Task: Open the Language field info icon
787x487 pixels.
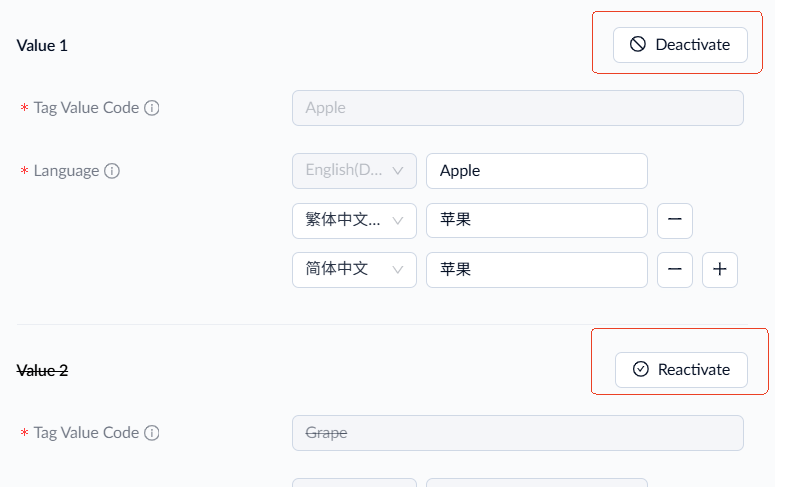Action: click(112, 171)
